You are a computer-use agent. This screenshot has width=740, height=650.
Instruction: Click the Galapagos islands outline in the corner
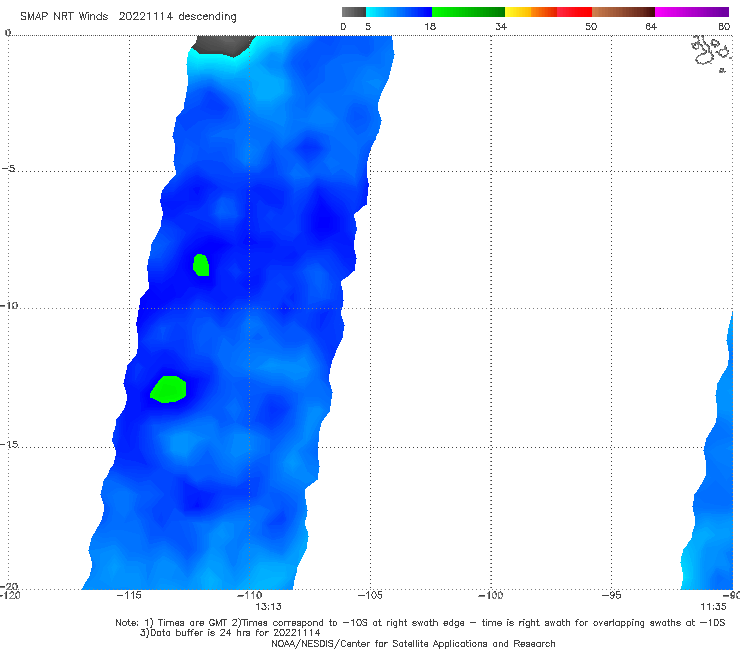(712, 53)
